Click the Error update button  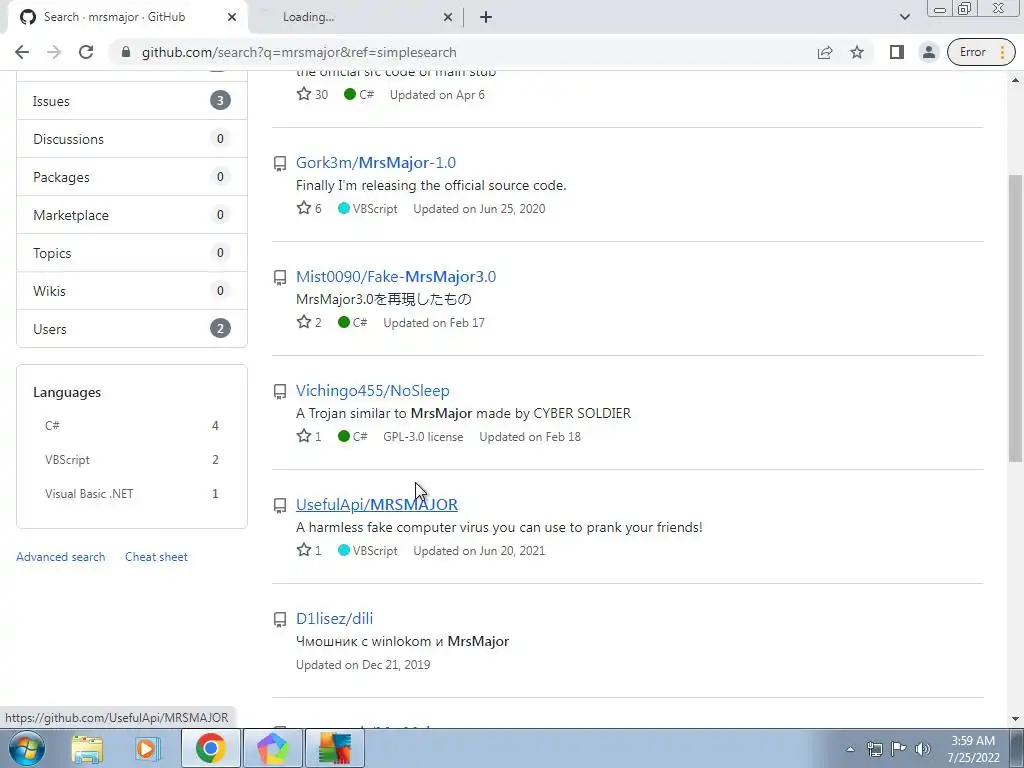[x=981, y=52]
